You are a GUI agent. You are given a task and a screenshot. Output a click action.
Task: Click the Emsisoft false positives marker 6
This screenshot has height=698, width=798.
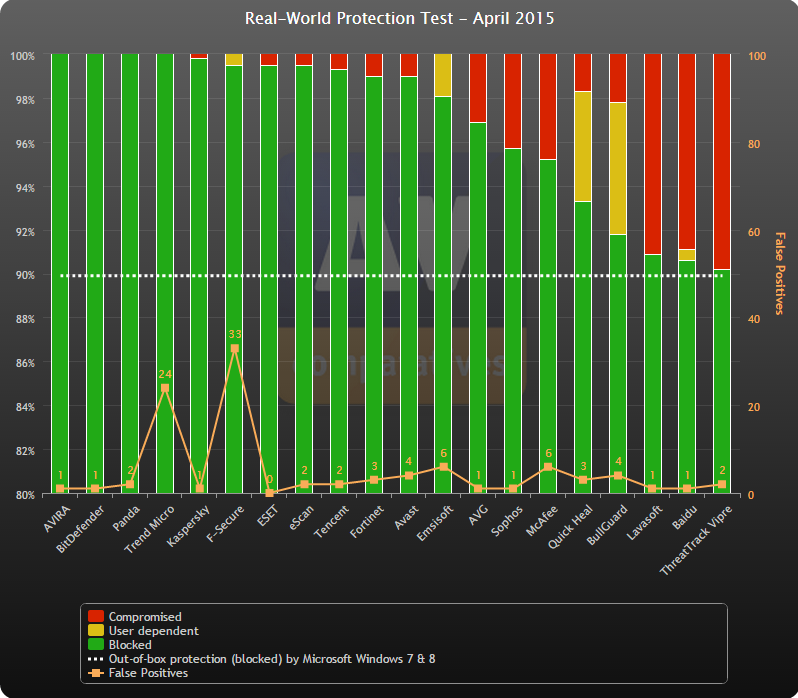[x=443, y=467]
